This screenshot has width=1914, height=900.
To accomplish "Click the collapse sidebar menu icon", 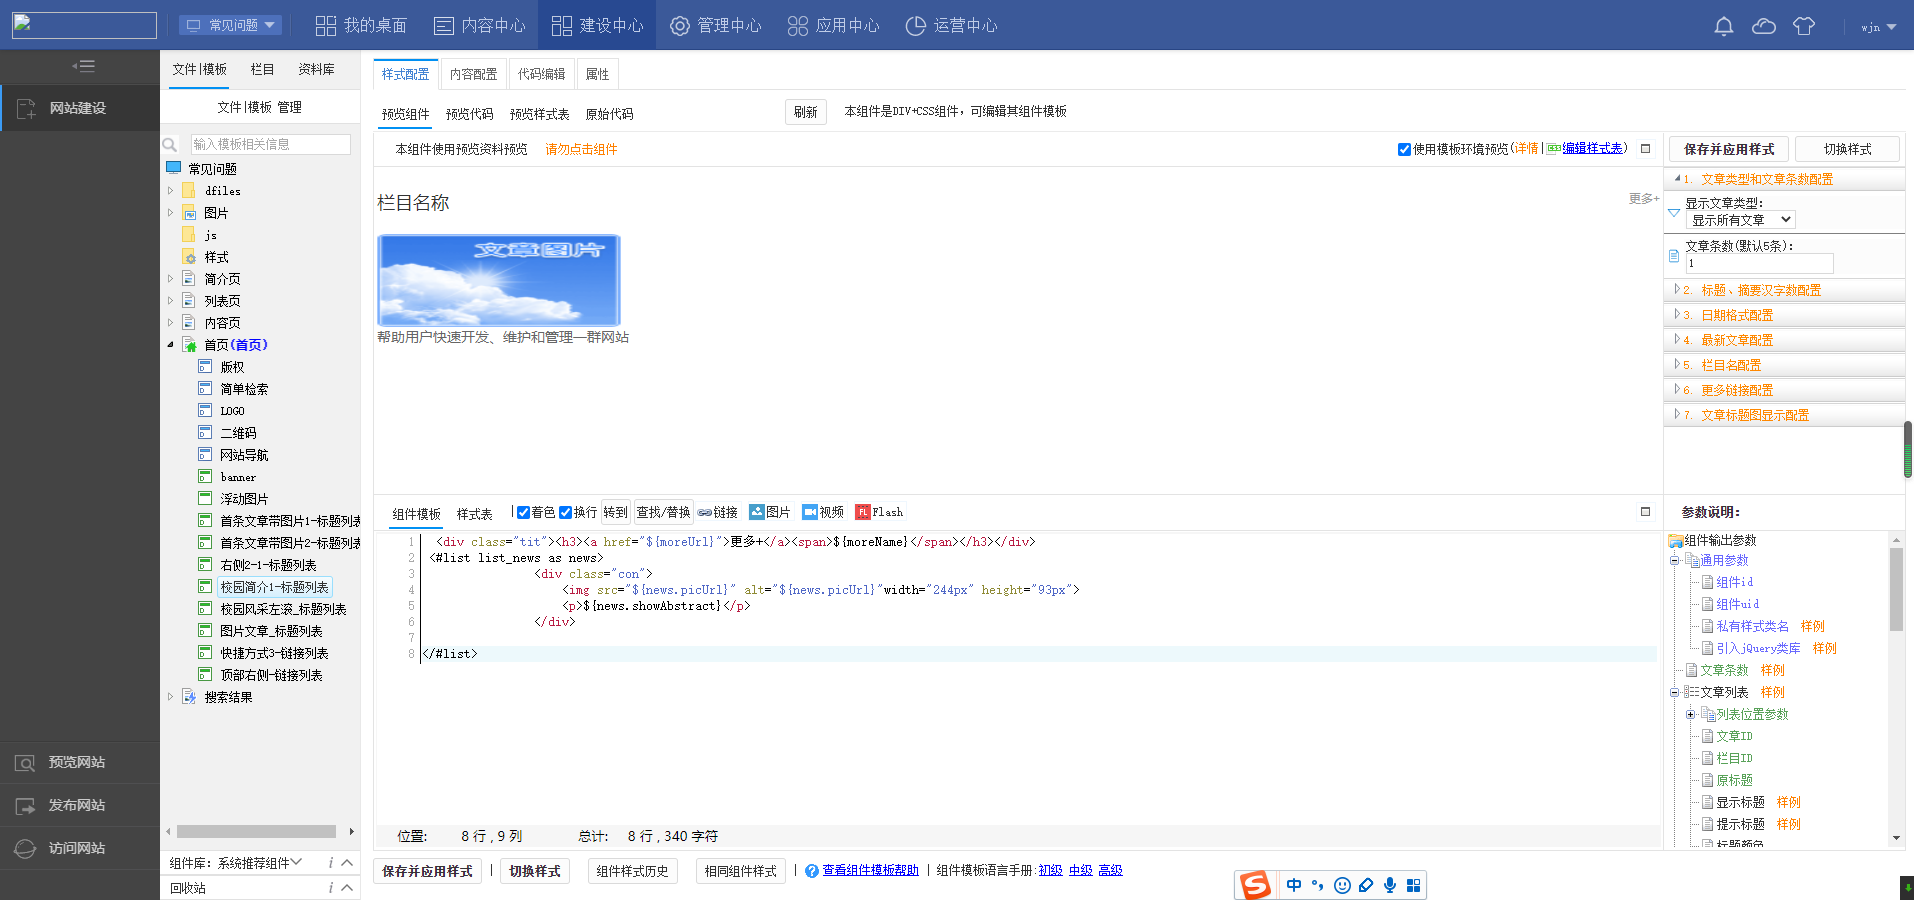I will pyautogui.click(x=84, y=66).
